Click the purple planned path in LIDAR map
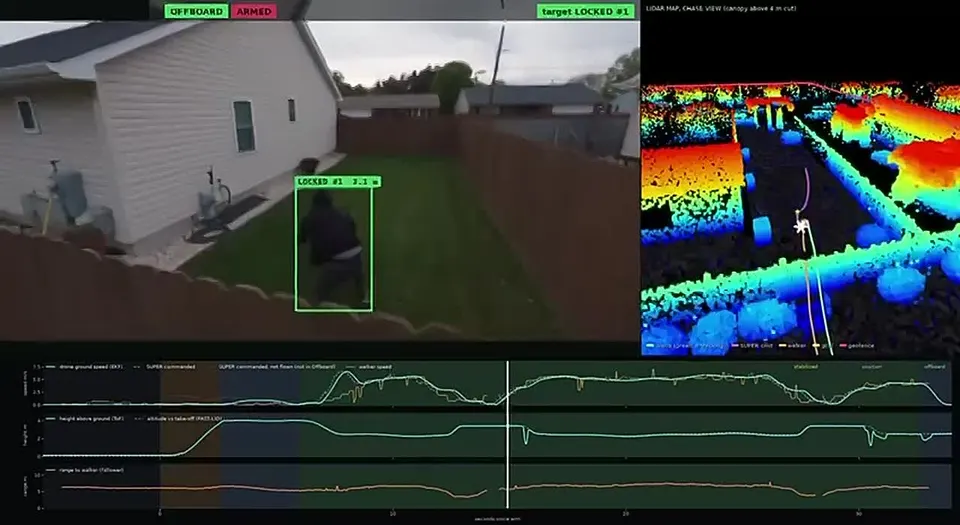The height and width of the screenshot is (525, 960). 808,190
